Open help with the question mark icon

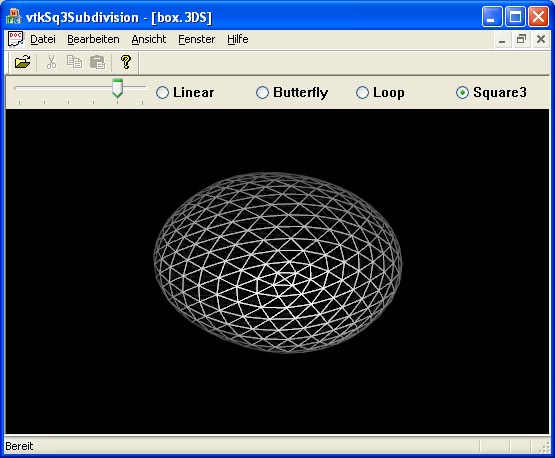pos(126,62)
